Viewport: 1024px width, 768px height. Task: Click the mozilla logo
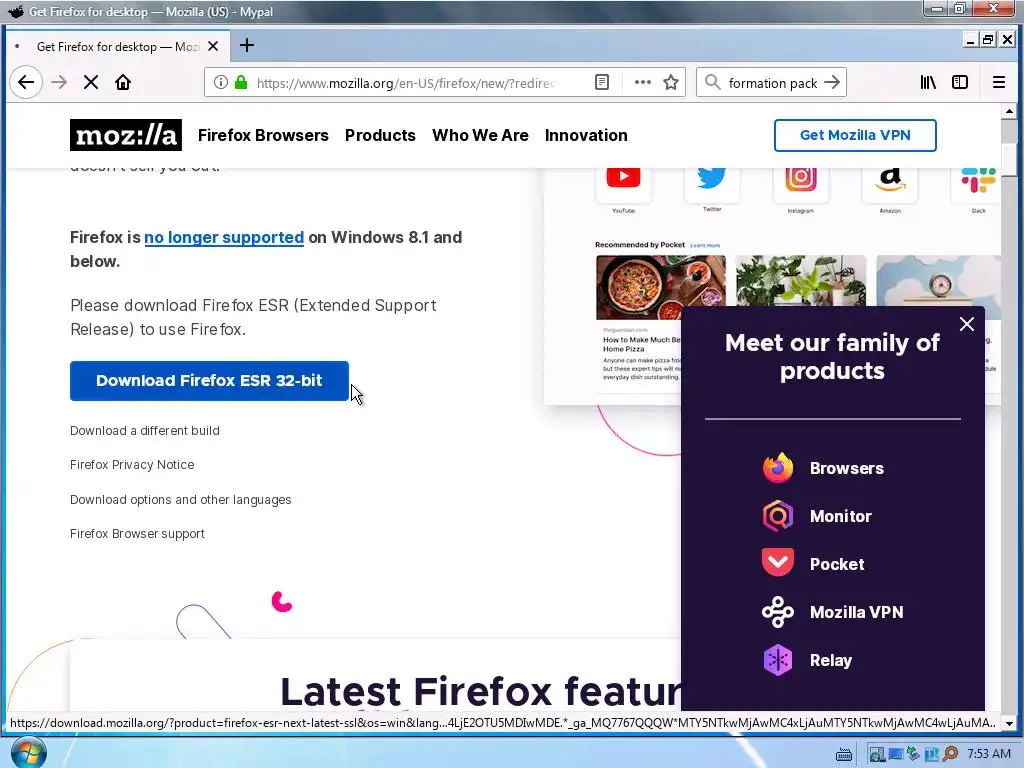click(x=126, y=135)
